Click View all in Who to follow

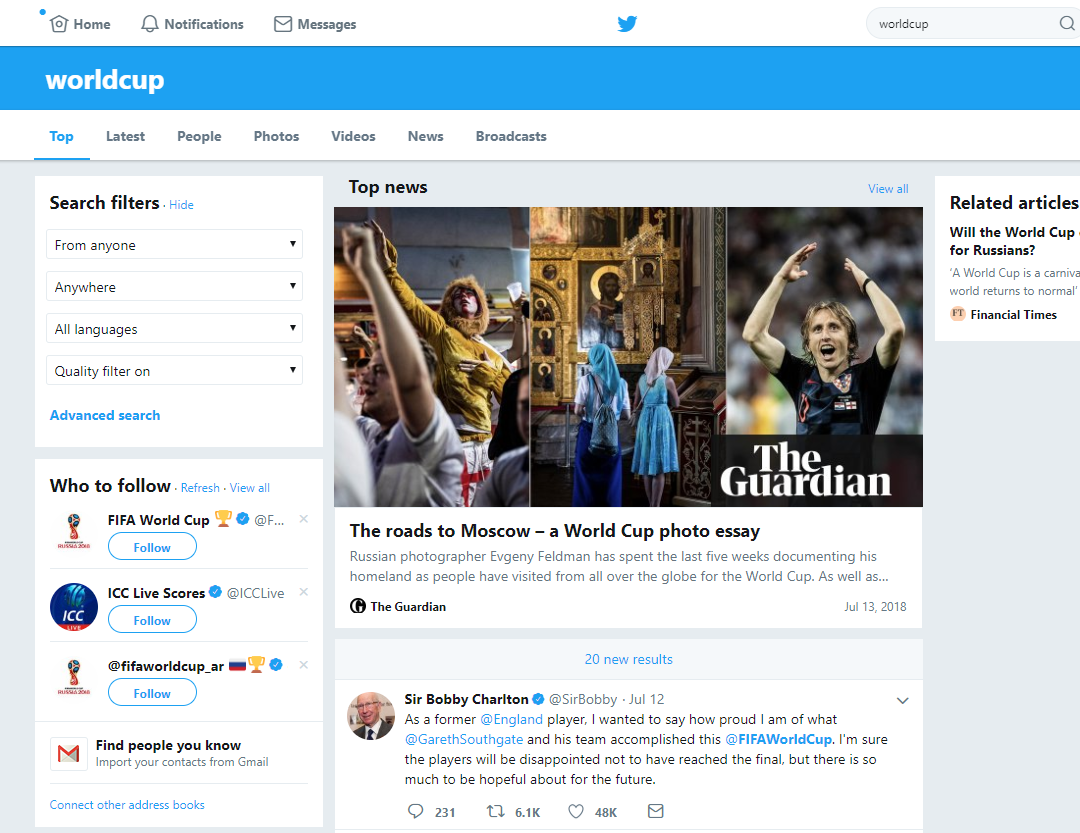pos(249,488)
